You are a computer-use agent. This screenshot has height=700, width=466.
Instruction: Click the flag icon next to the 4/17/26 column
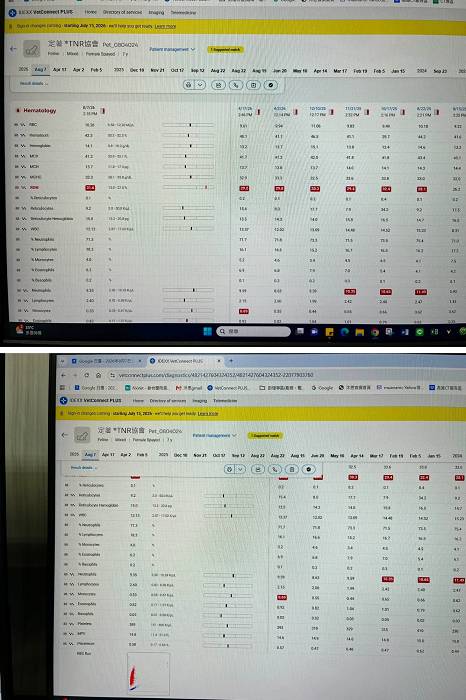258,112
